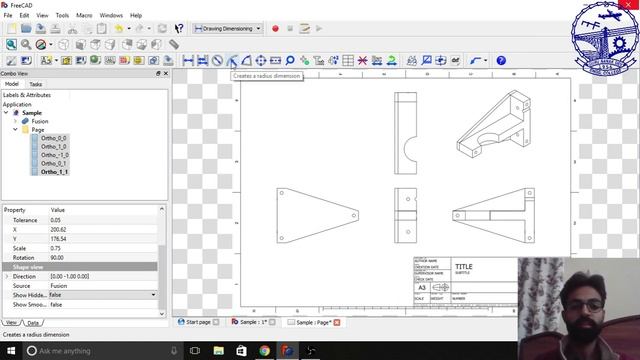640x360 pixels.
Task: Click the Measure distance ruler icon
Action: click(x=174, y=44)
